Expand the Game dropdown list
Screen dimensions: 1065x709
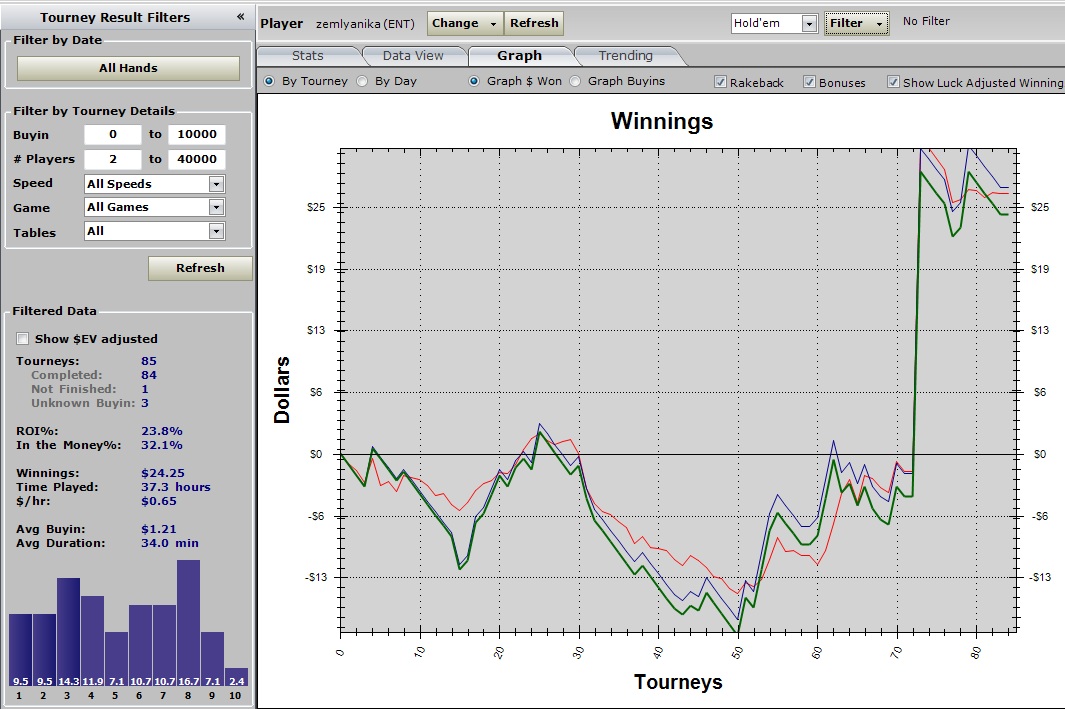point(216,207)
